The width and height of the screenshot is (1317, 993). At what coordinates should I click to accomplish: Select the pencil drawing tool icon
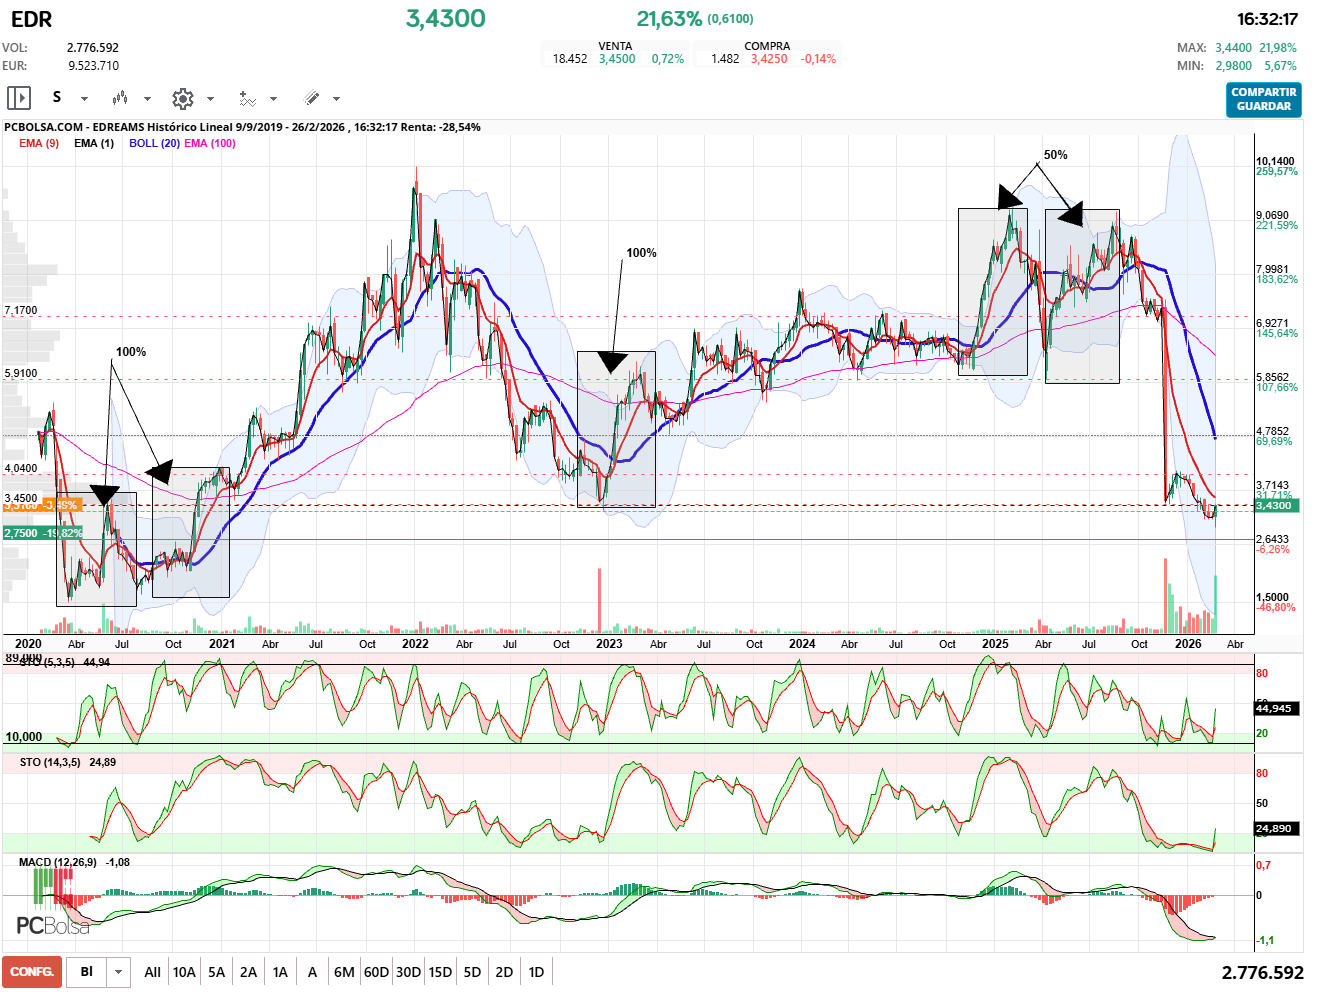311,98
